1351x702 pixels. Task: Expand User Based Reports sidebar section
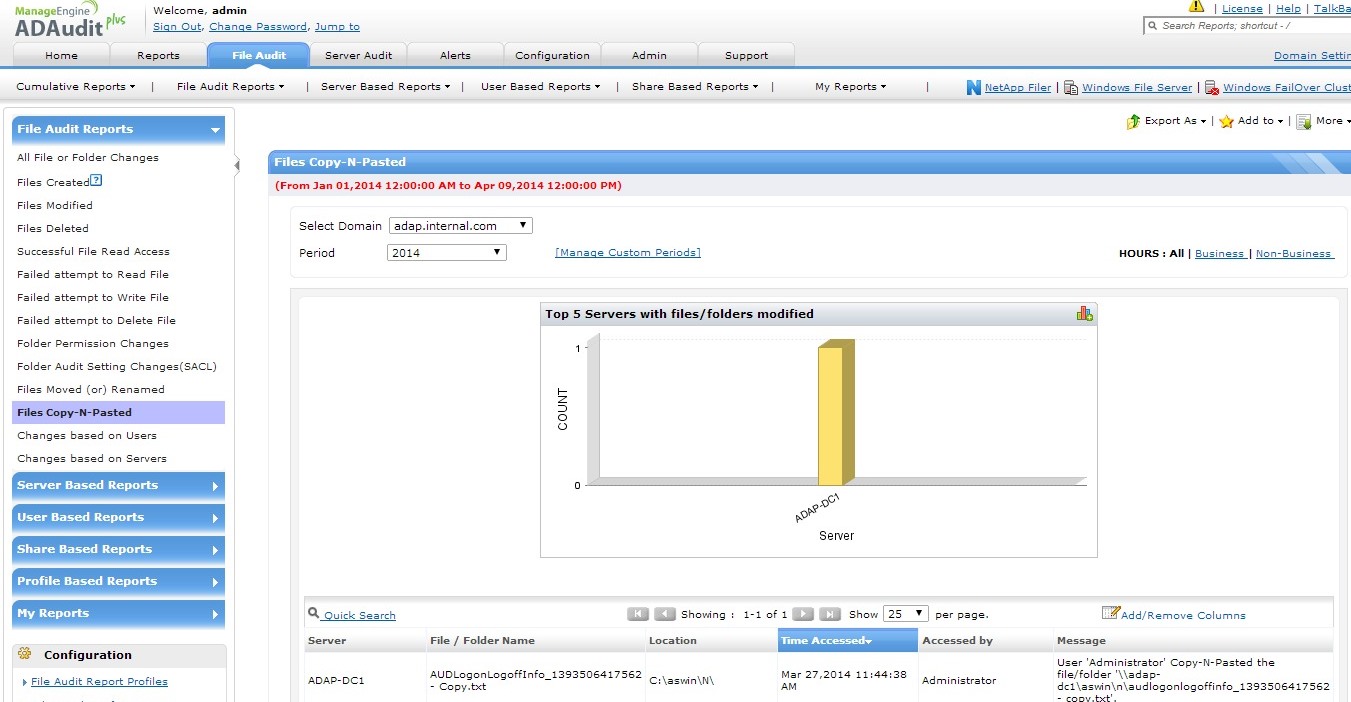pos(118,518)
